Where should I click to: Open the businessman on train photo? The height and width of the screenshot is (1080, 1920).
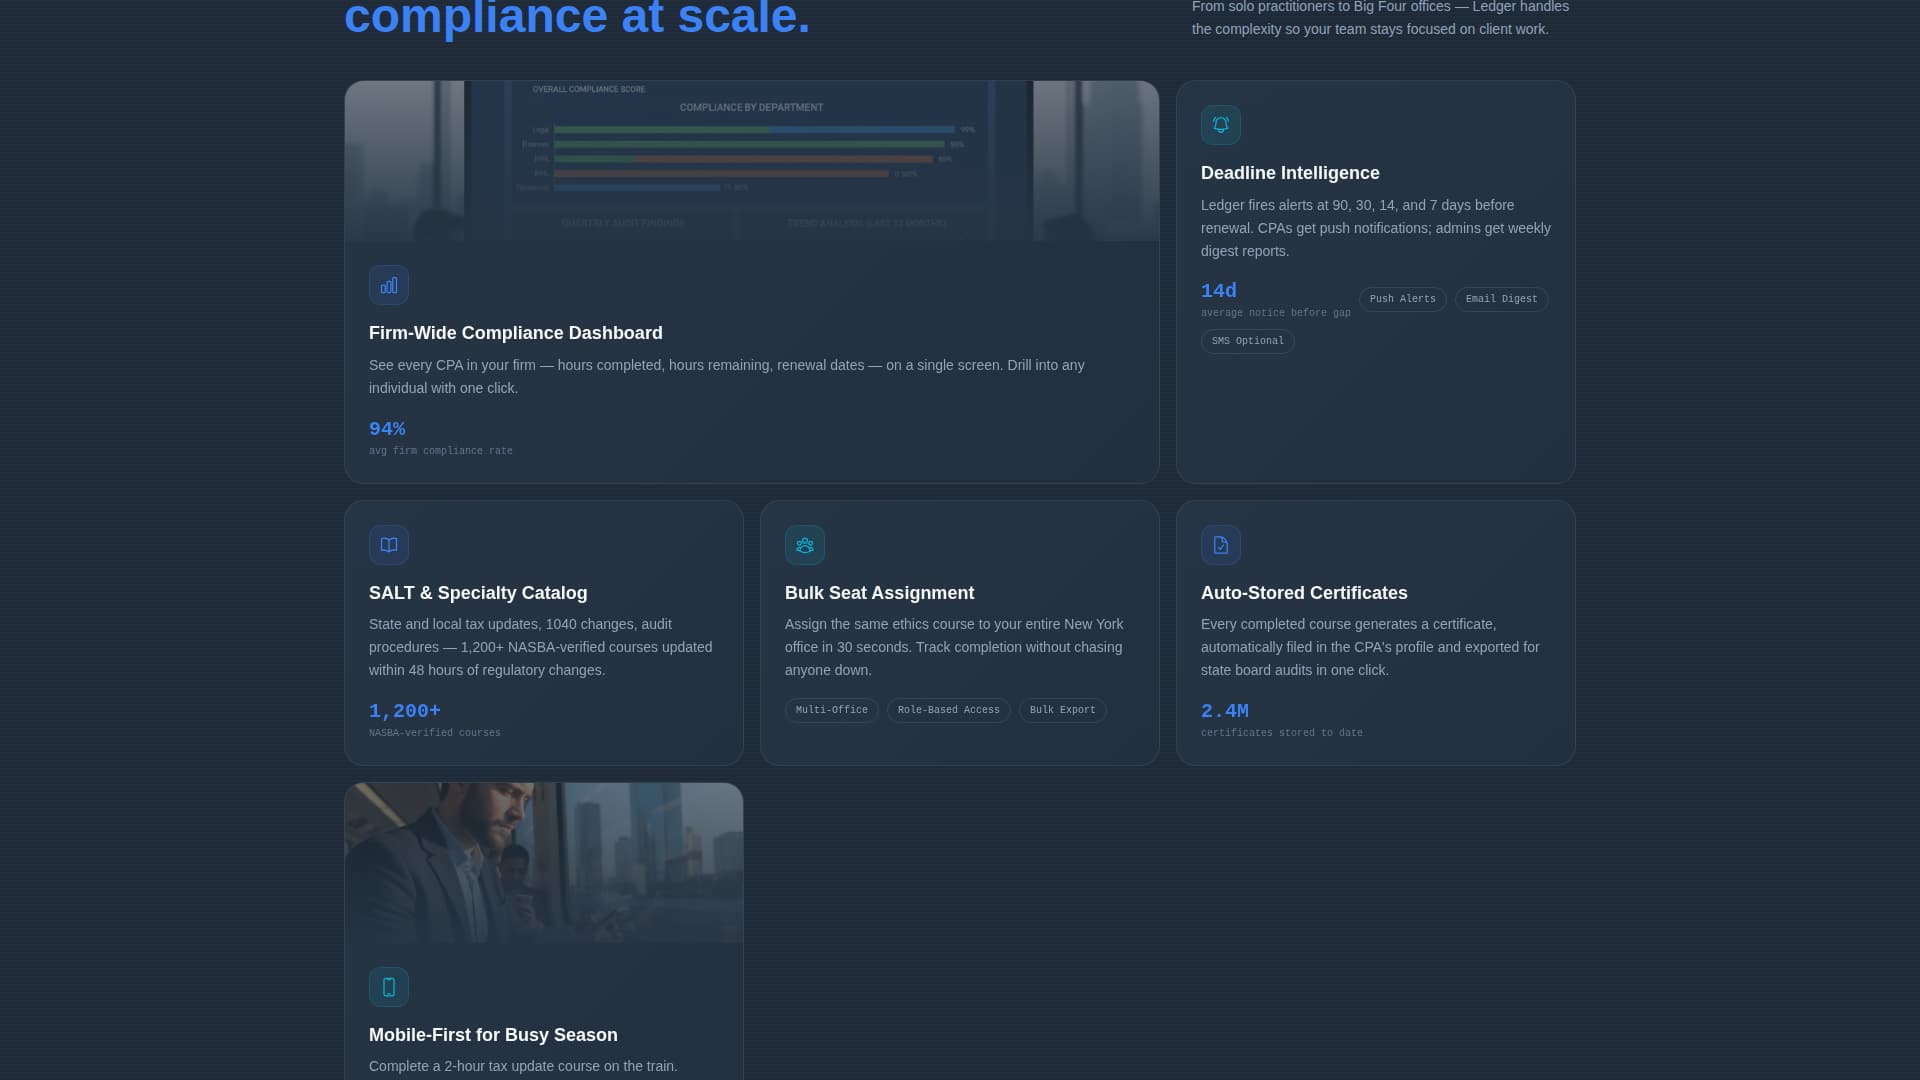(x=544, y=863)
